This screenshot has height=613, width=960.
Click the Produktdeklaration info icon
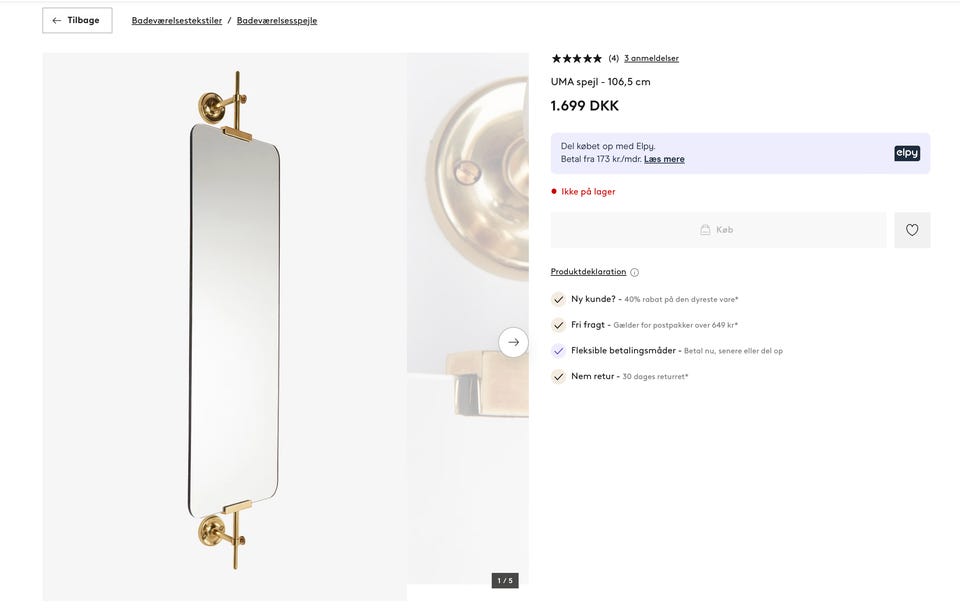(x=634, y=272)
